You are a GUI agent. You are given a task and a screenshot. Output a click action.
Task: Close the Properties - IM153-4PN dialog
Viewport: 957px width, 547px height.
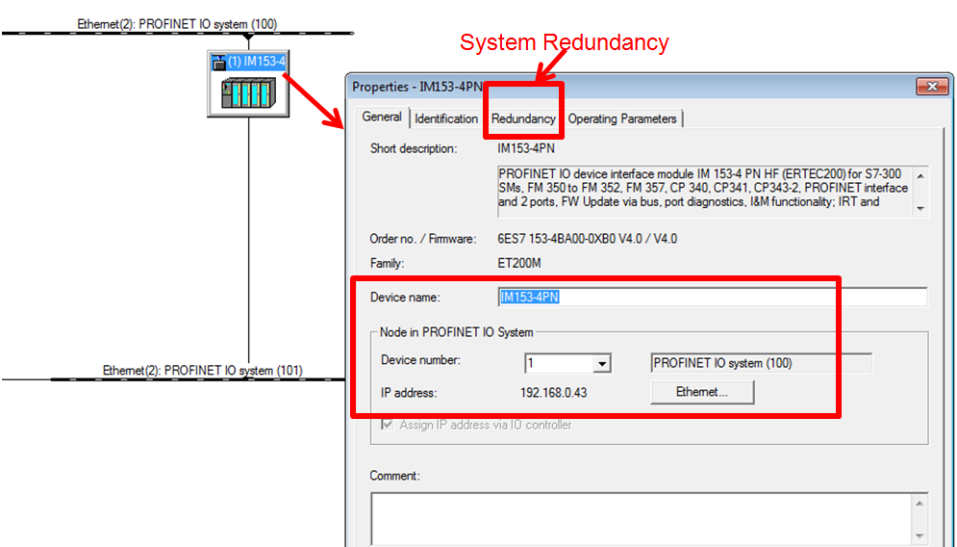tap(931, 87)
